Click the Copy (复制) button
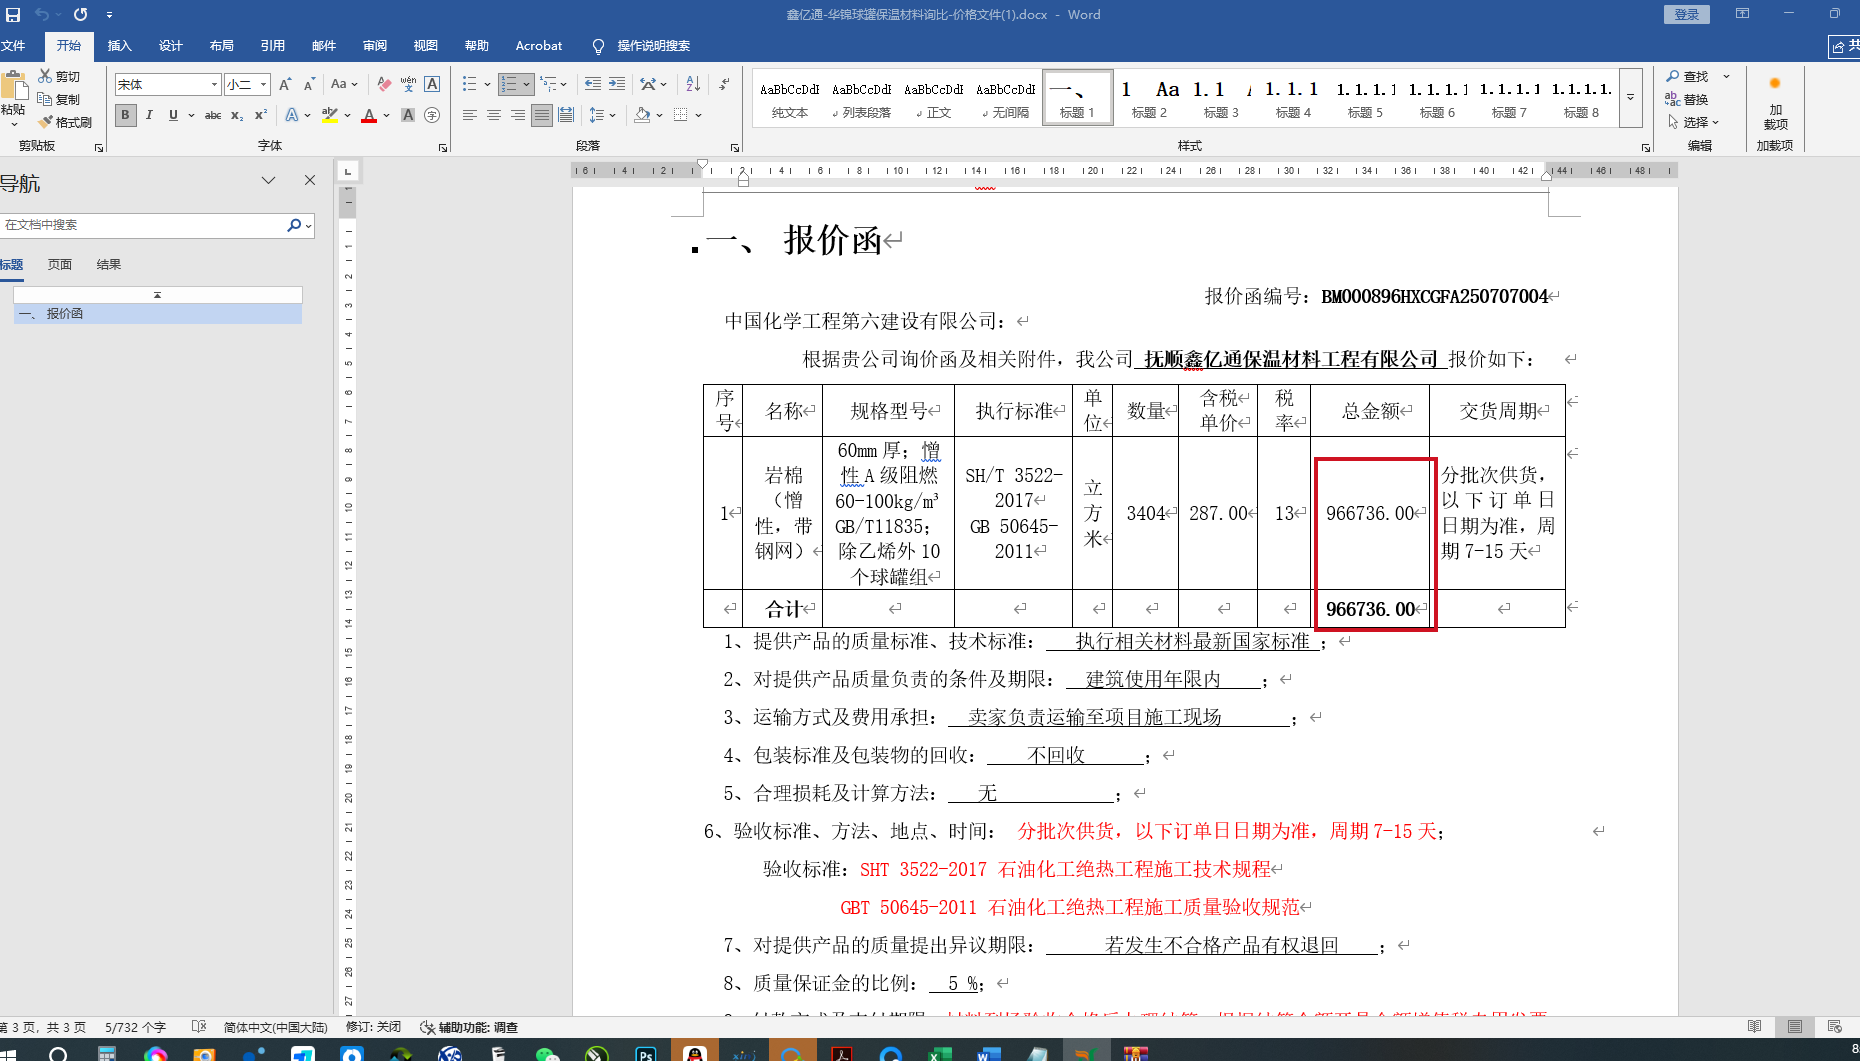This screenshot has height=1061, width=1860. pyautogui.click(x=59, y=99)
